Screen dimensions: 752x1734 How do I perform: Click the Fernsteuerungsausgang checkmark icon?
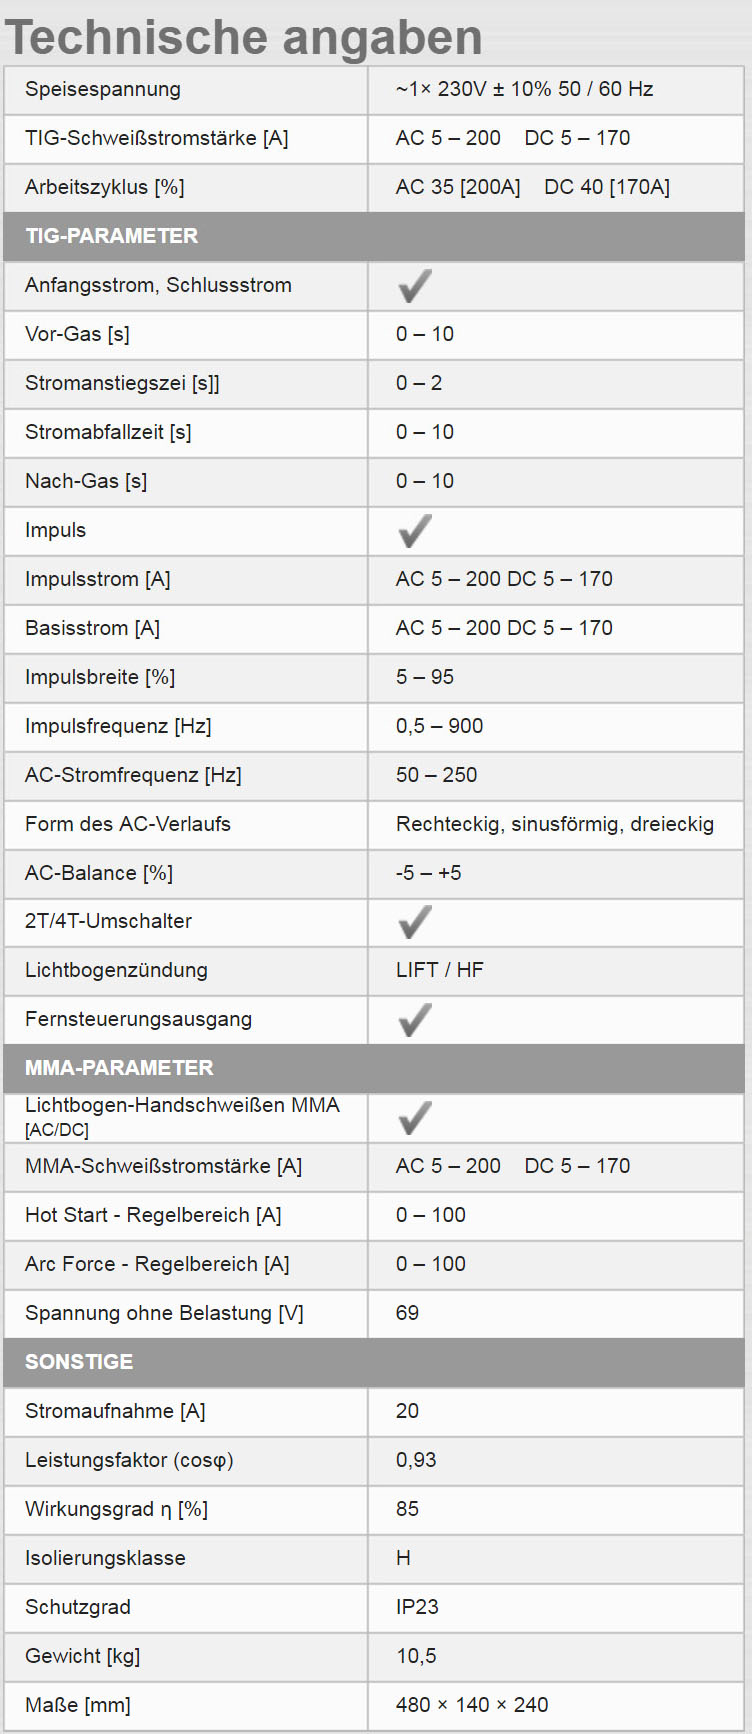tap(414, 1020)
